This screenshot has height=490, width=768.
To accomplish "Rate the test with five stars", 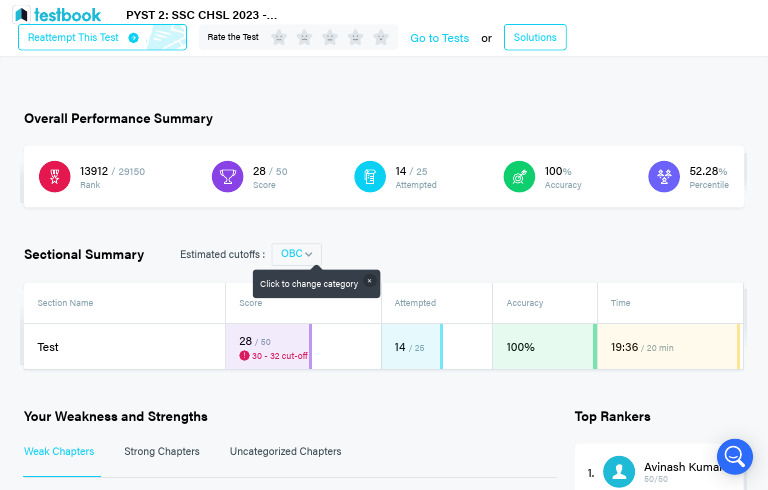I will pos(381,37).
